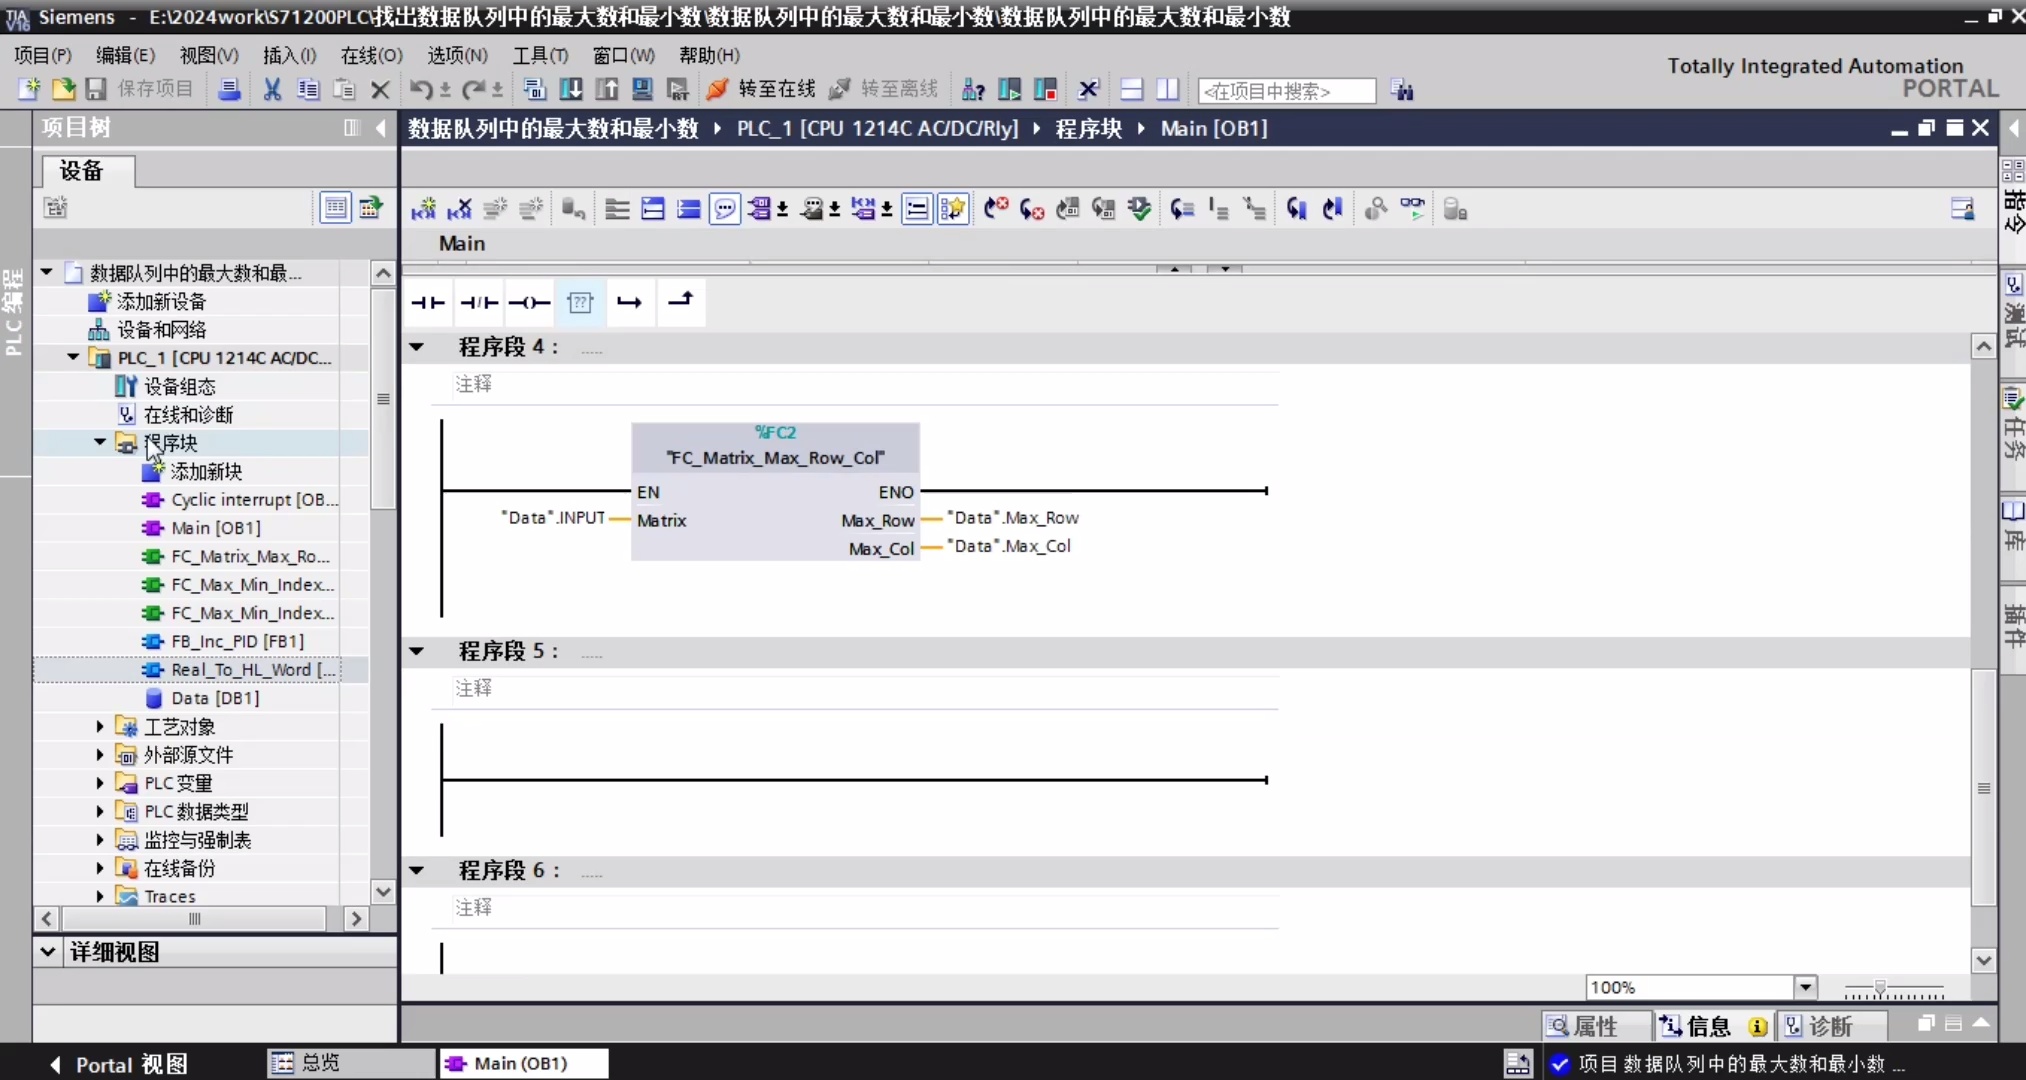The height and width of the screenshot is (1080, 2026).
Task: Collapse network 程序段 4
Action: [417, 347]
